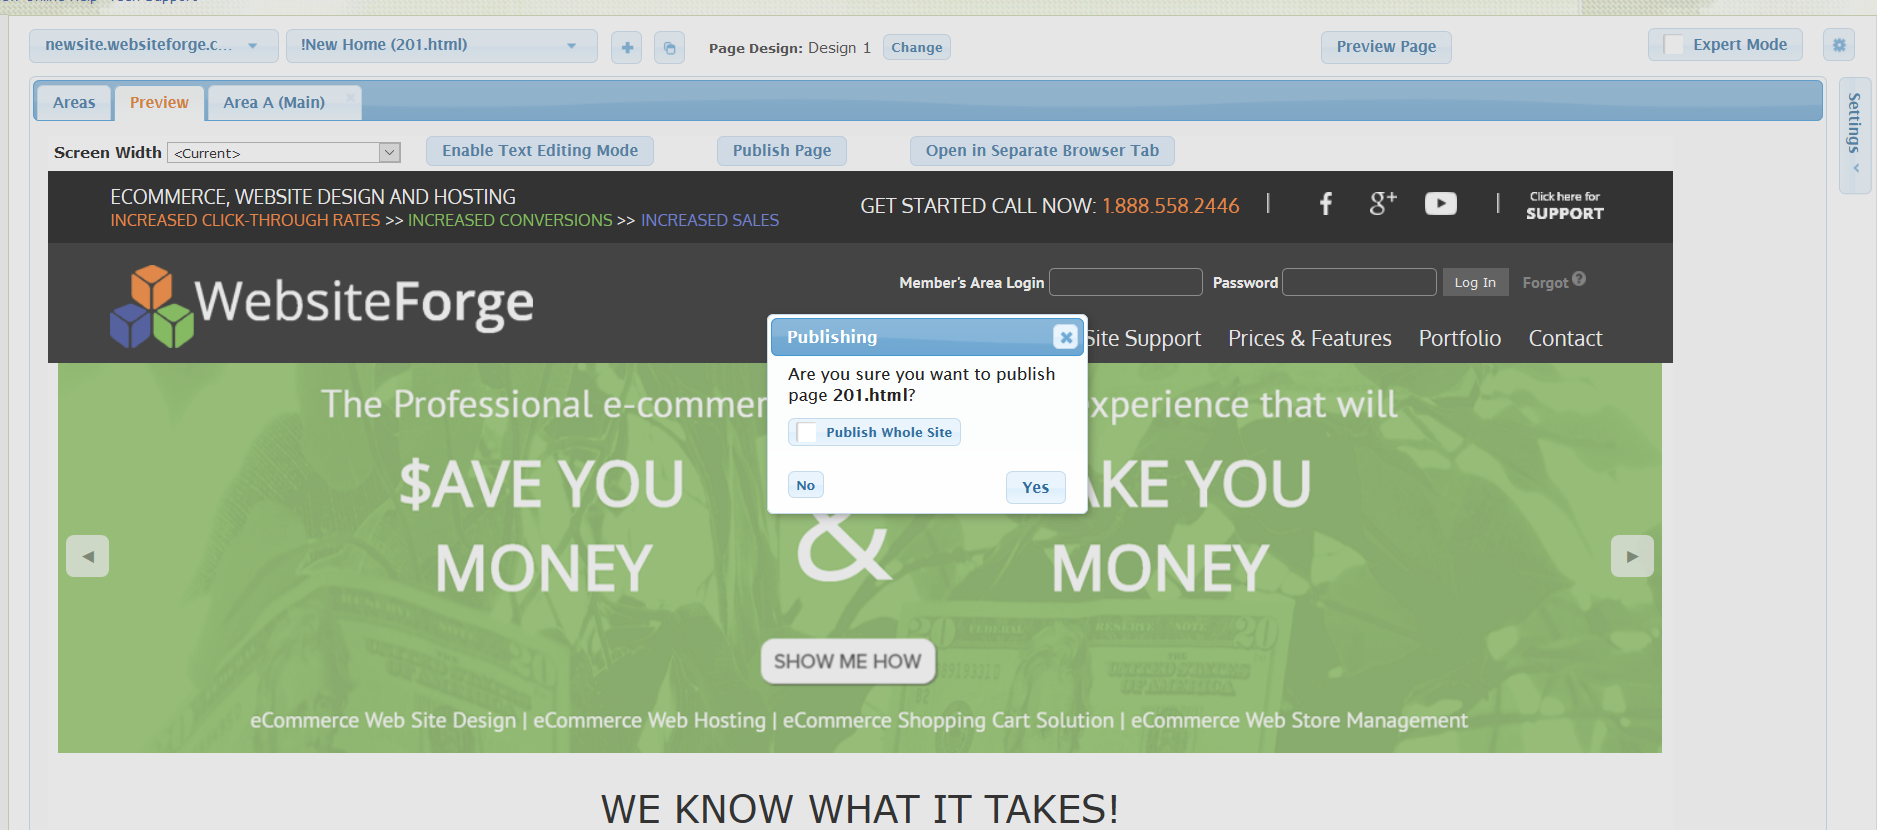Open the !New Home (201.html) page dropdown
1877x830 pixels.
441,45
